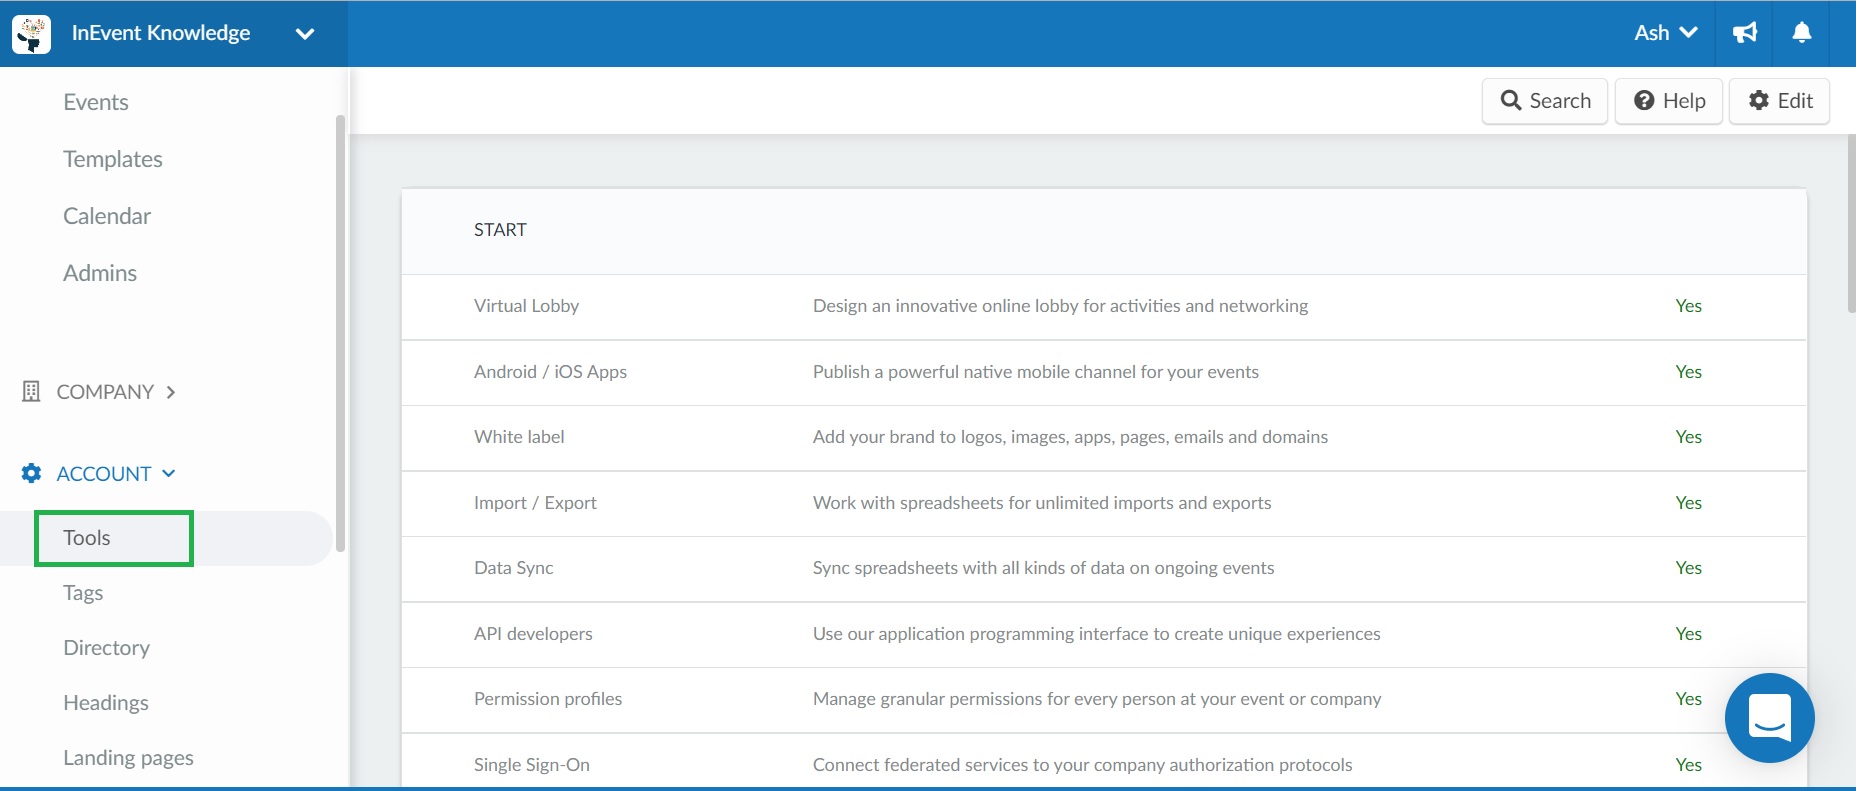1856x791 pixels.
Task: Open the notifications bell icon
Action: [1802, 33]
